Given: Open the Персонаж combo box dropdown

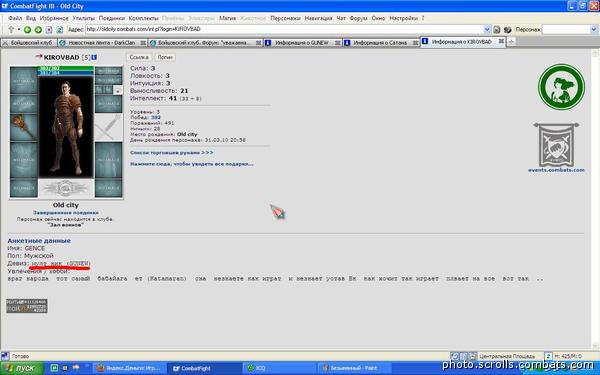Looking at the screenshot, I should (x=594, y=29).
